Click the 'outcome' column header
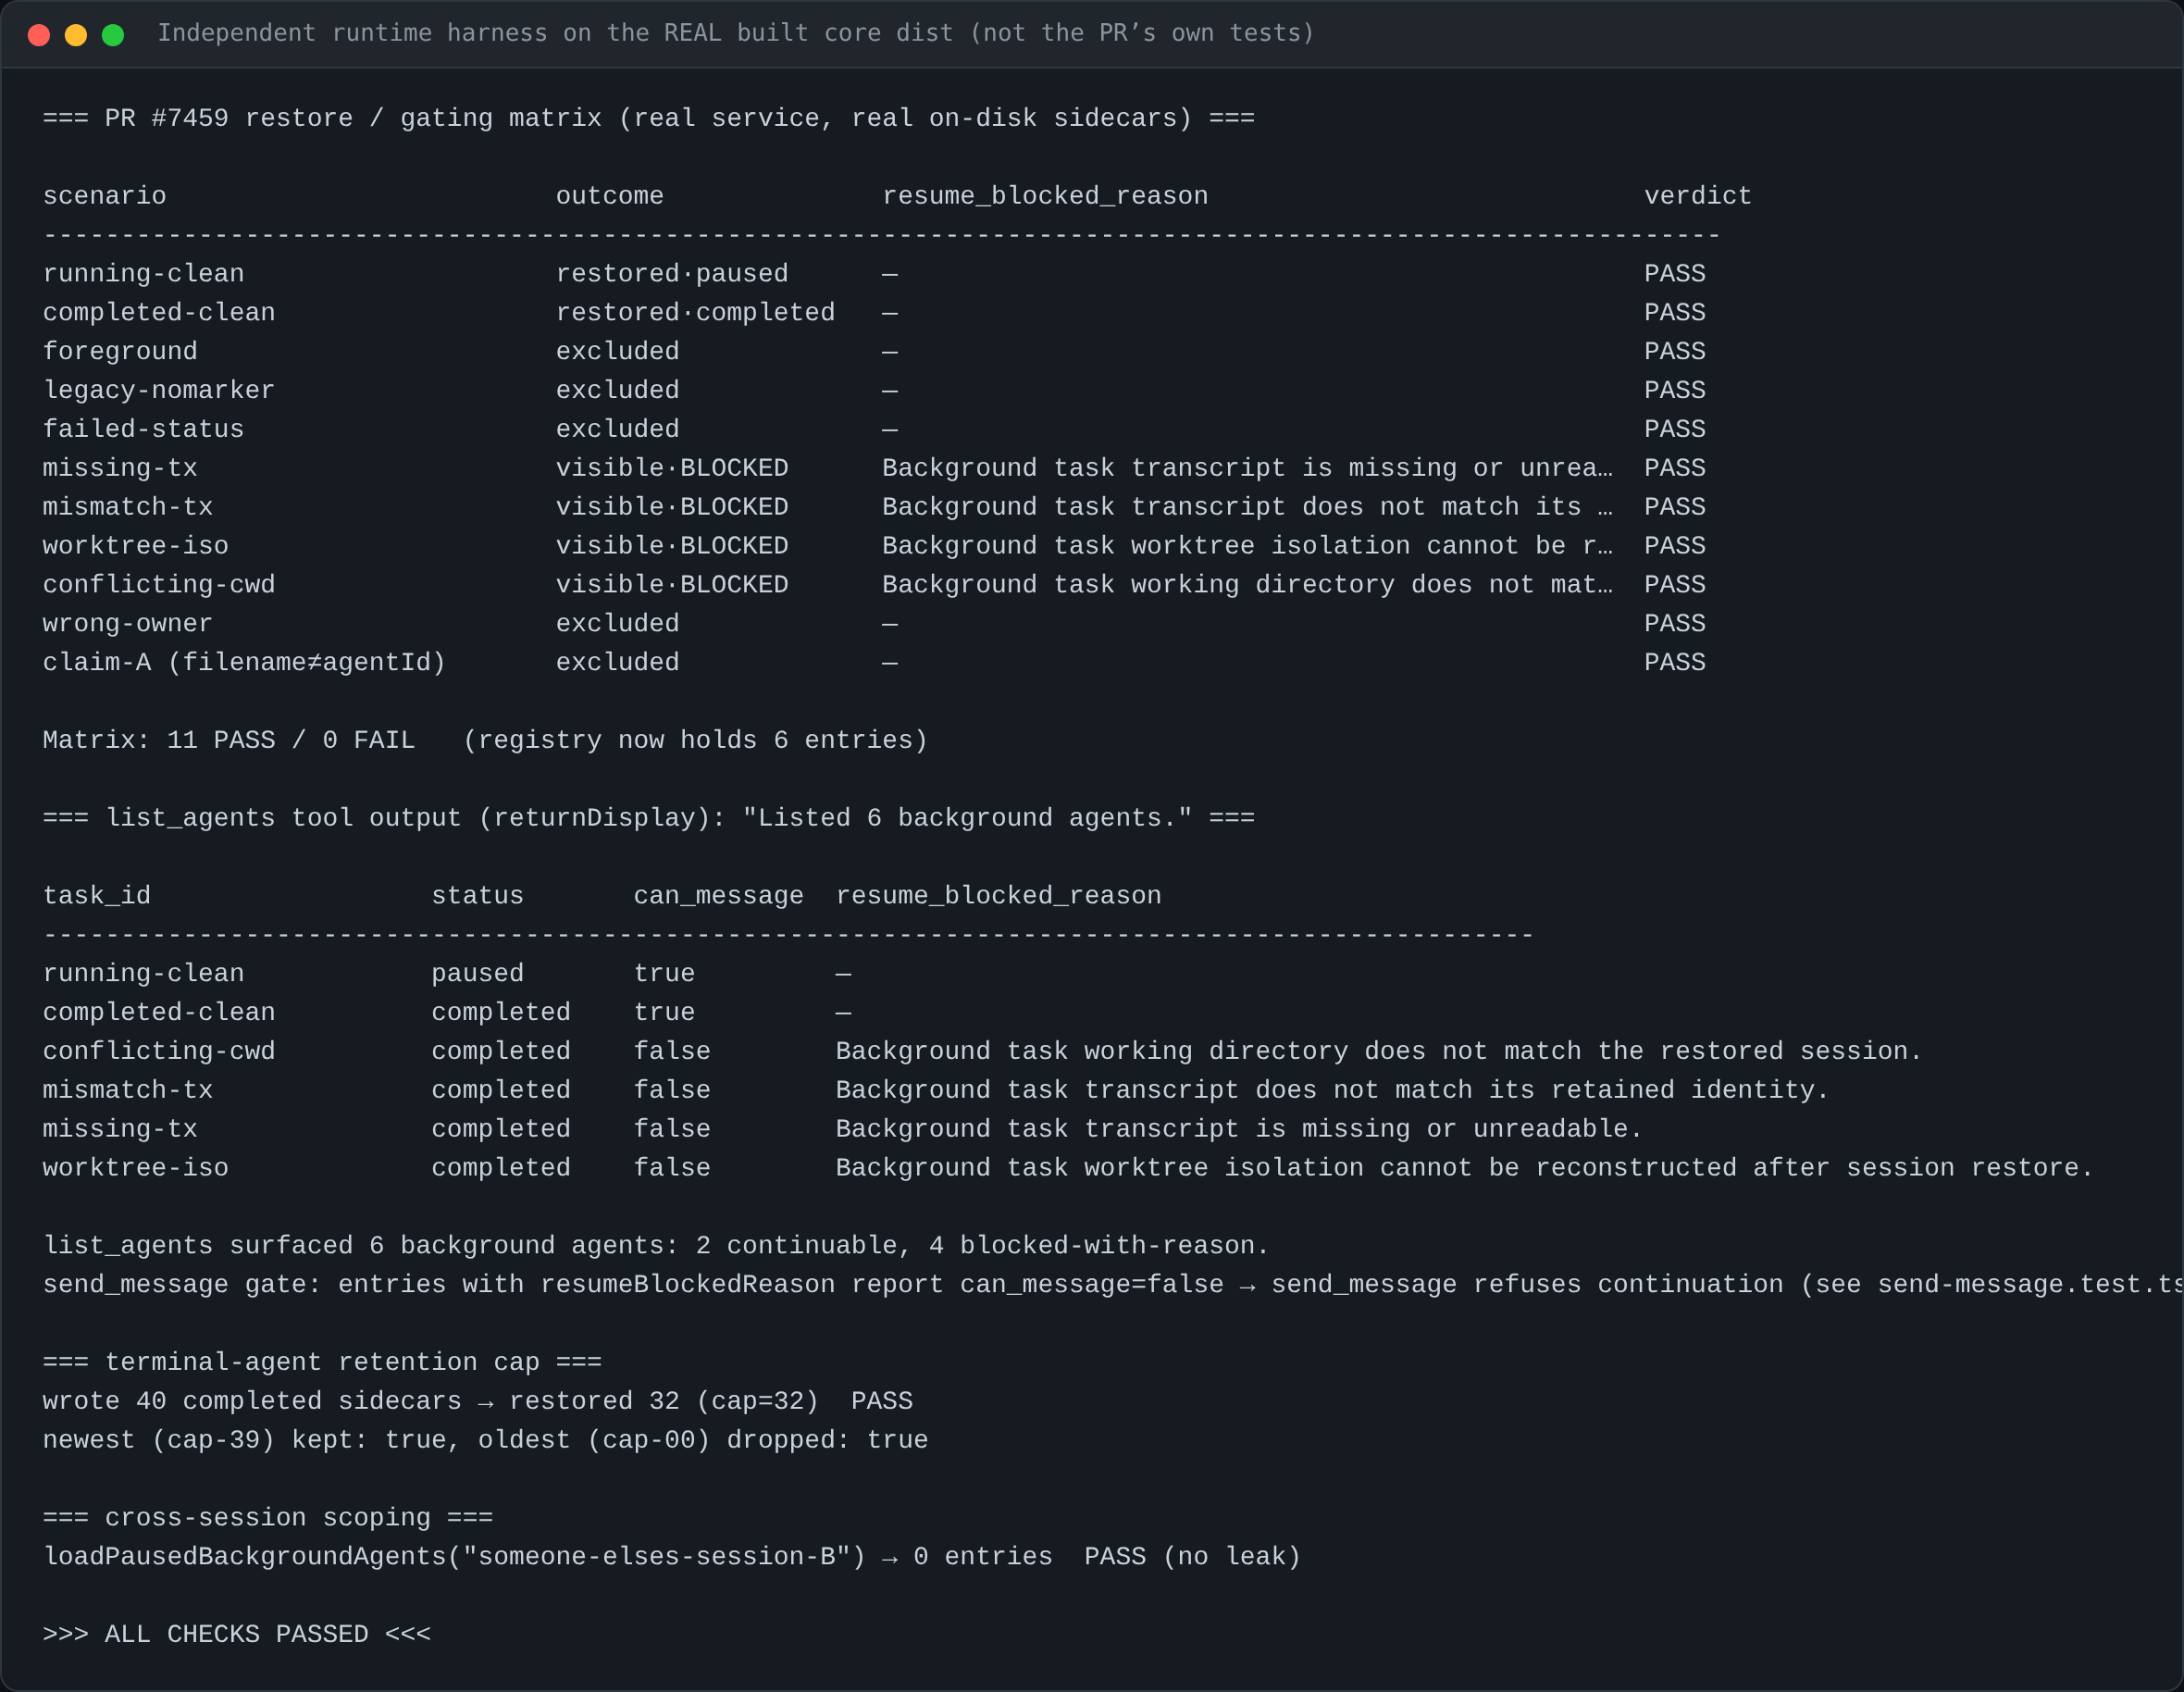 pos(609,196)
